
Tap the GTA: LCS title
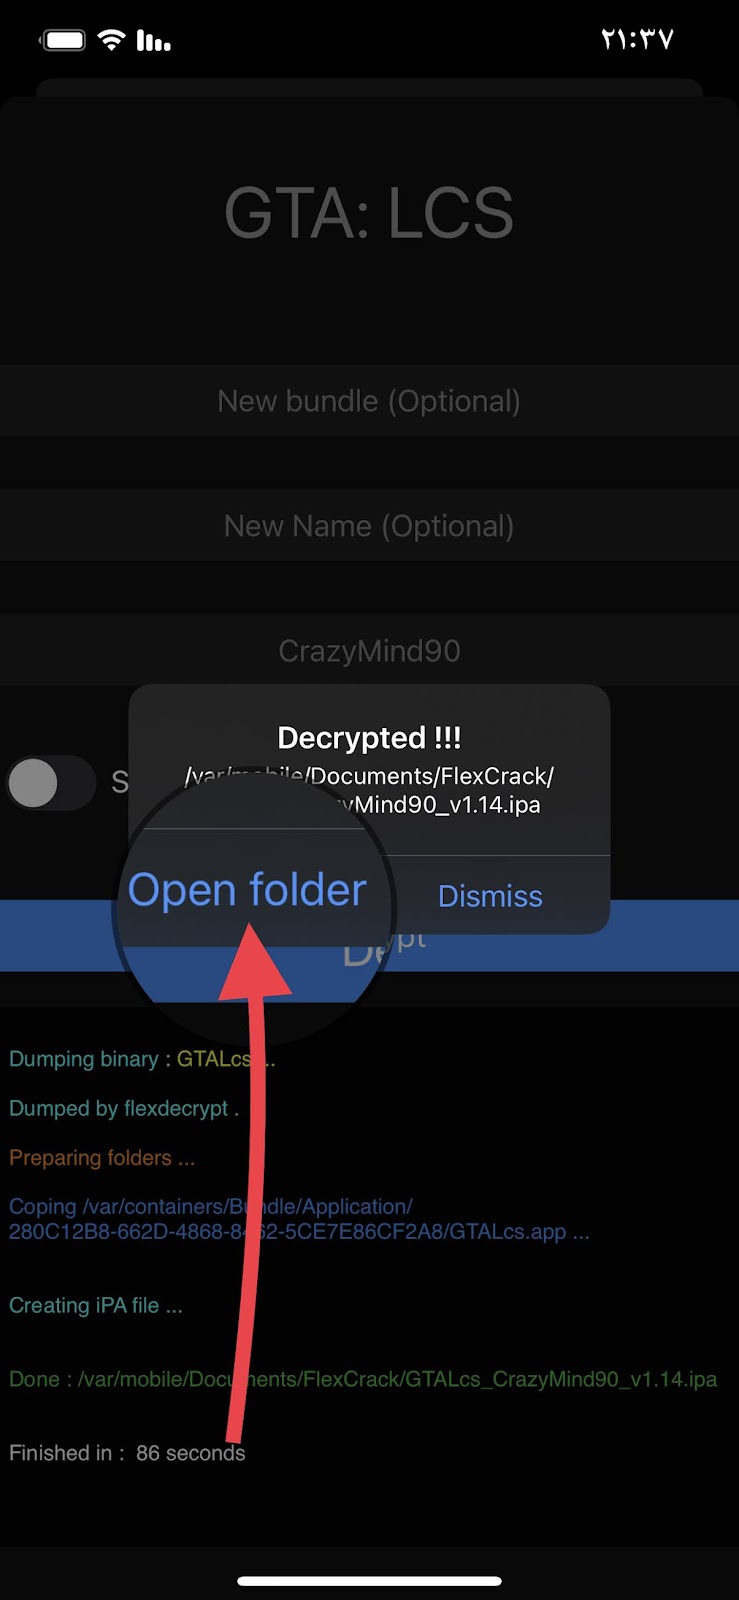tap(369, 213)
